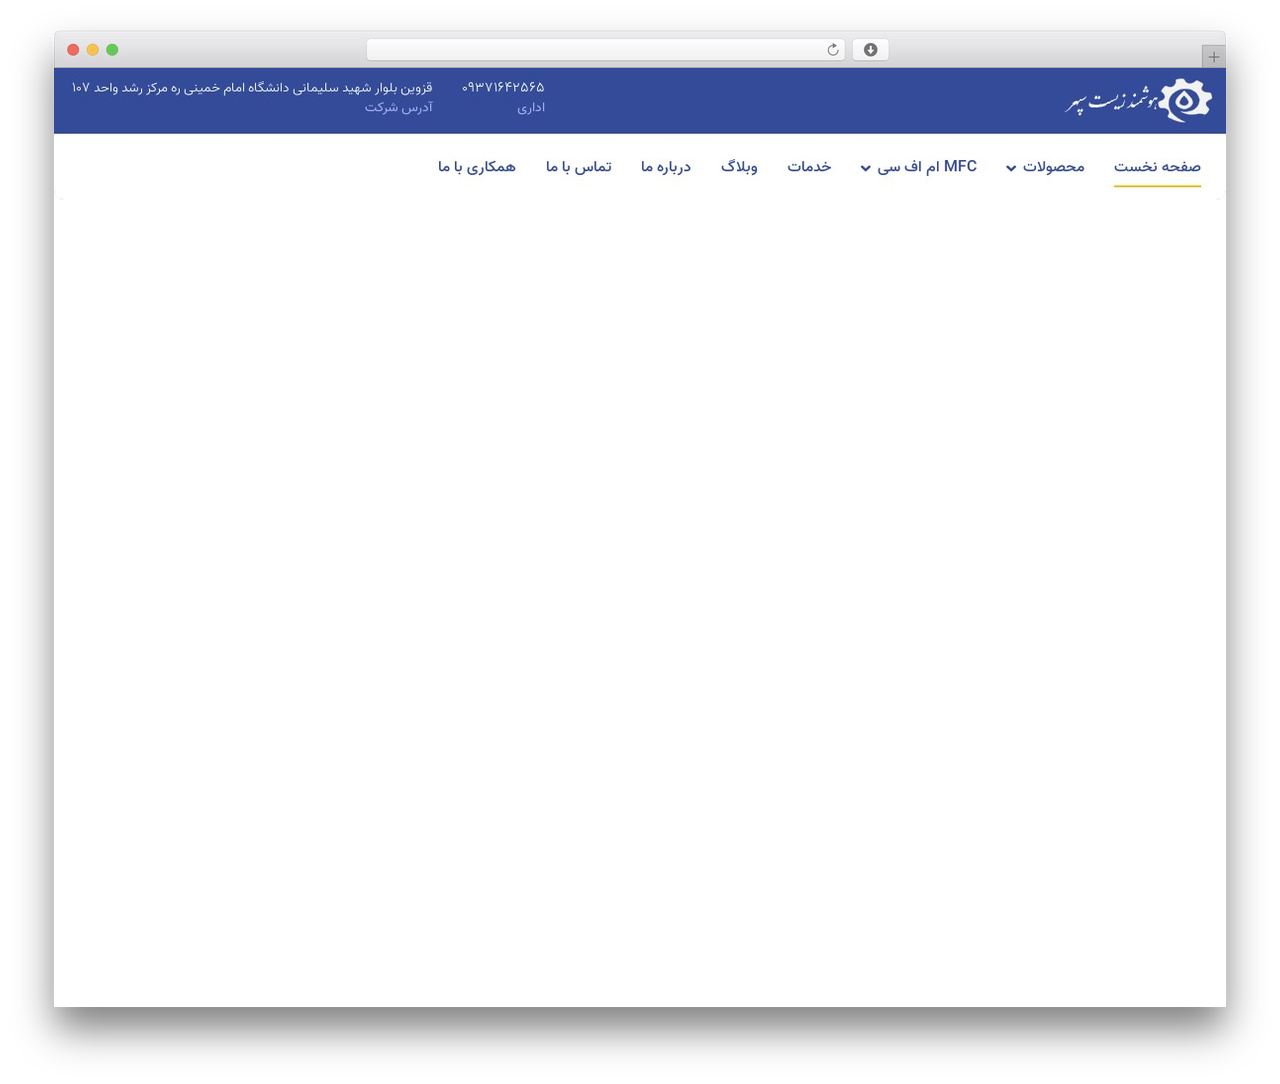Go to تماس با ما page
The height and width of the screenshot is (1084, 1280).
[x=579, y=167]
